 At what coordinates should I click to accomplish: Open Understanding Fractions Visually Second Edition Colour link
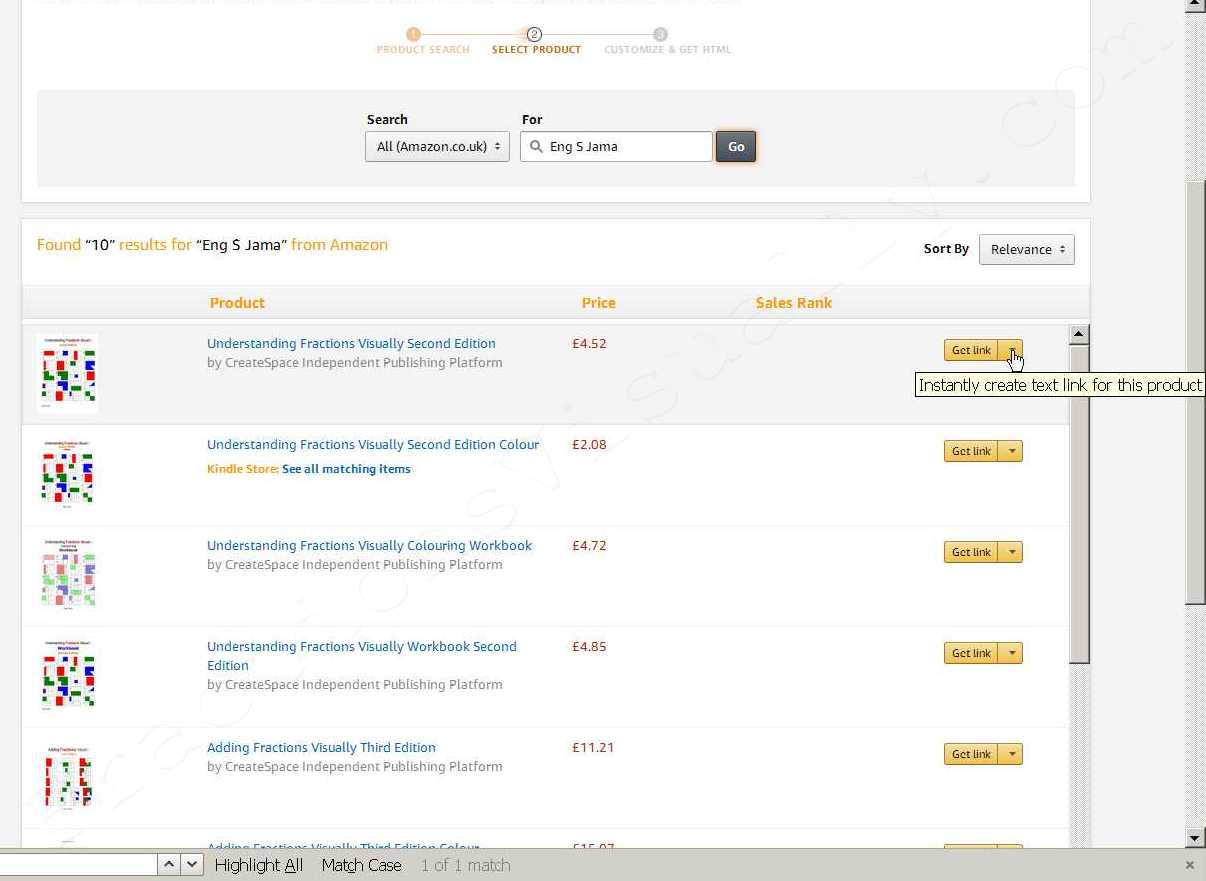(373, 444)
